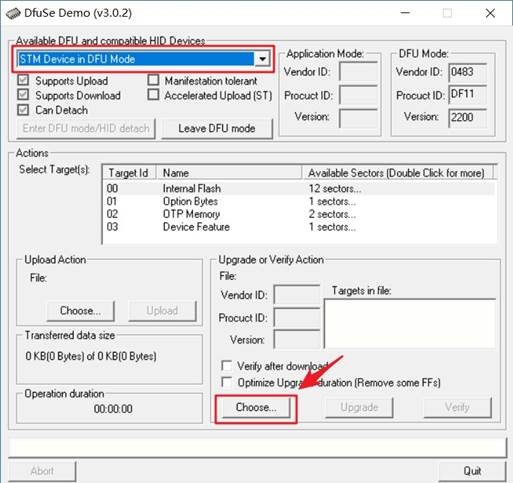Click the Quit button
Screen dimensions: 513x483
pos(472,471)
